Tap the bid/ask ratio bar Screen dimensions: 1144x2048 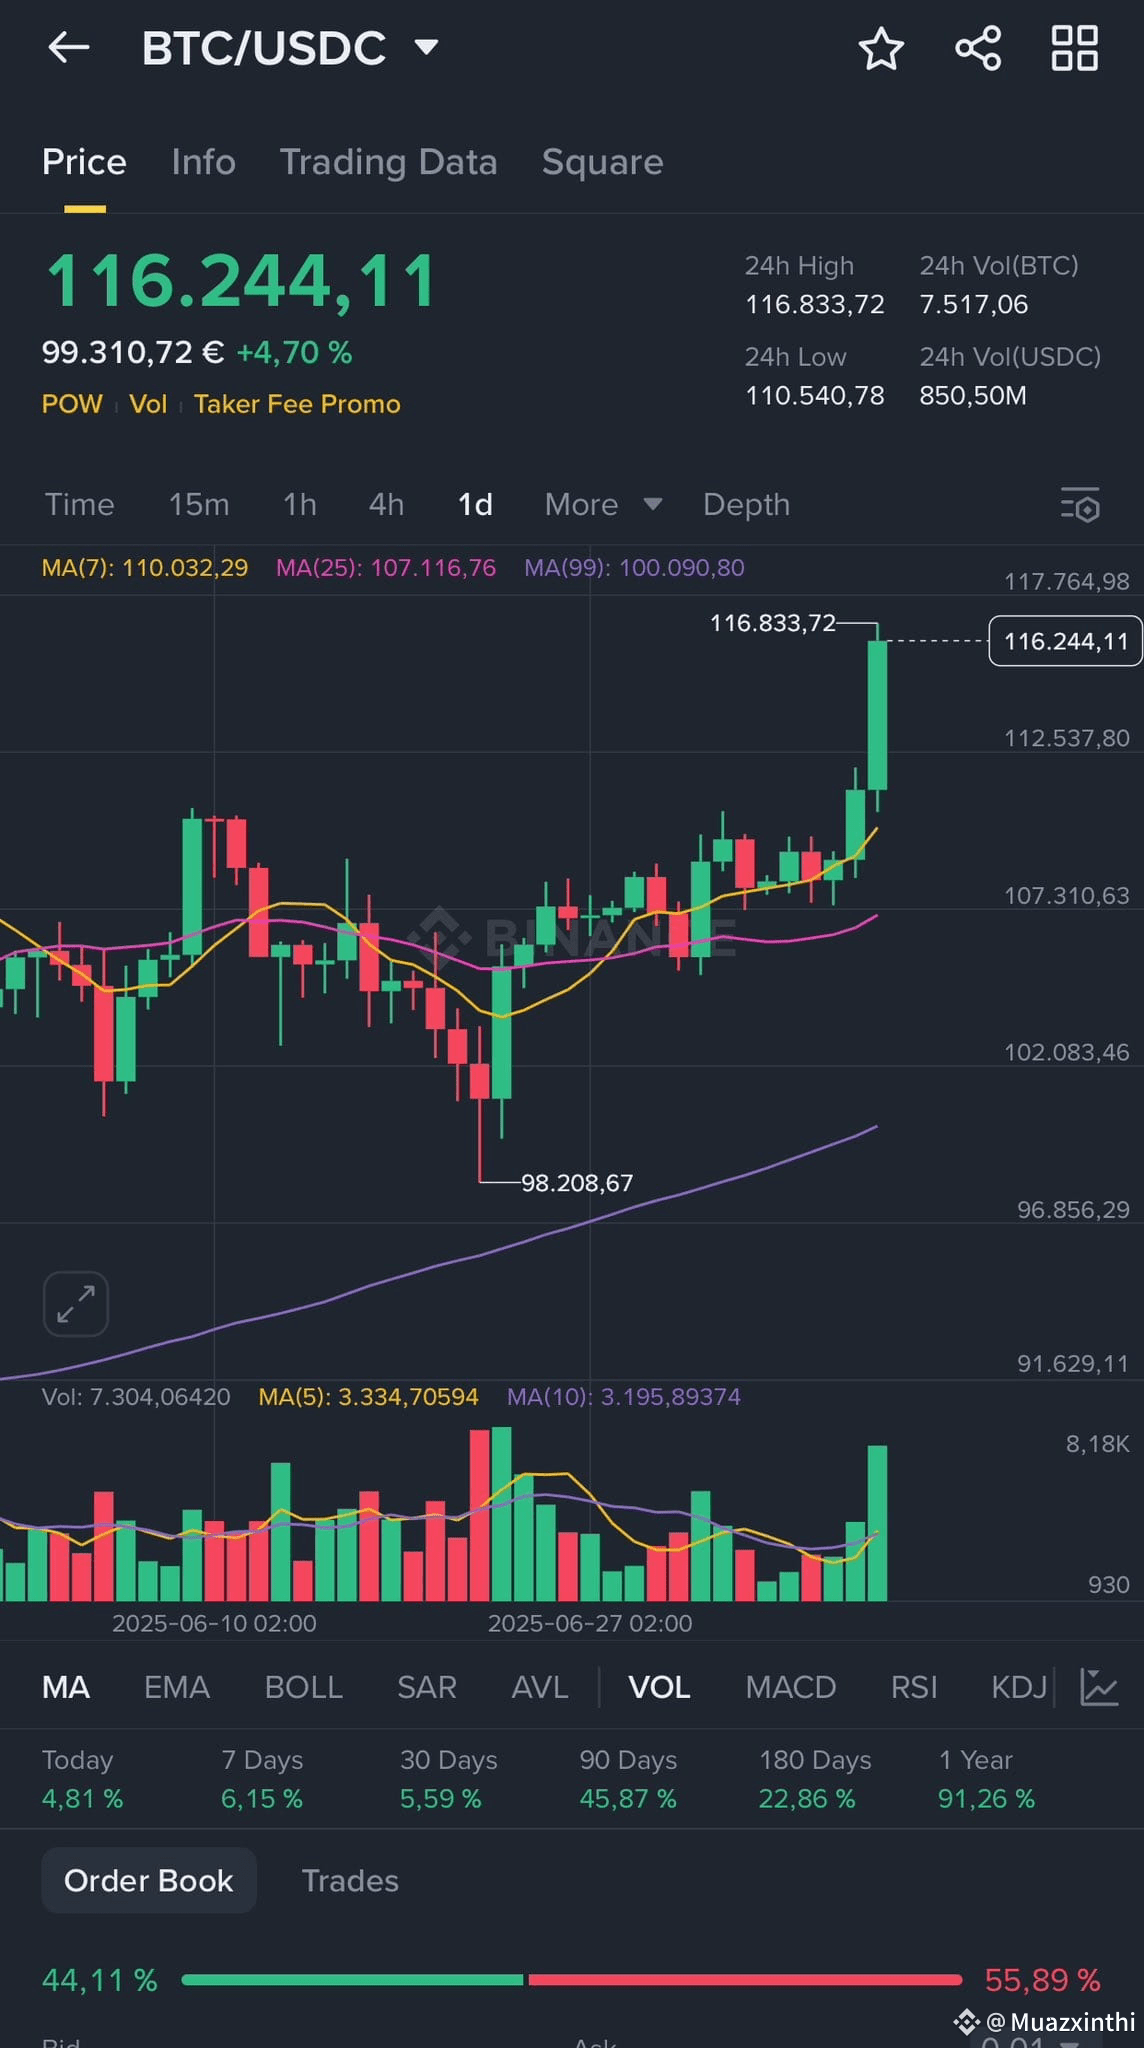(571, 1979)
